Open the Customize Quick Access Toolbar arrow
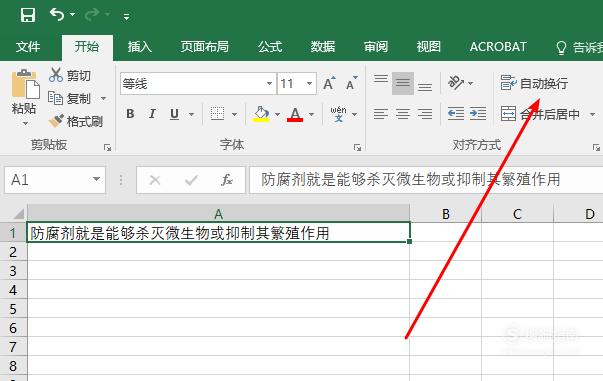Screen dimensions: 603x381 point(126,17)
